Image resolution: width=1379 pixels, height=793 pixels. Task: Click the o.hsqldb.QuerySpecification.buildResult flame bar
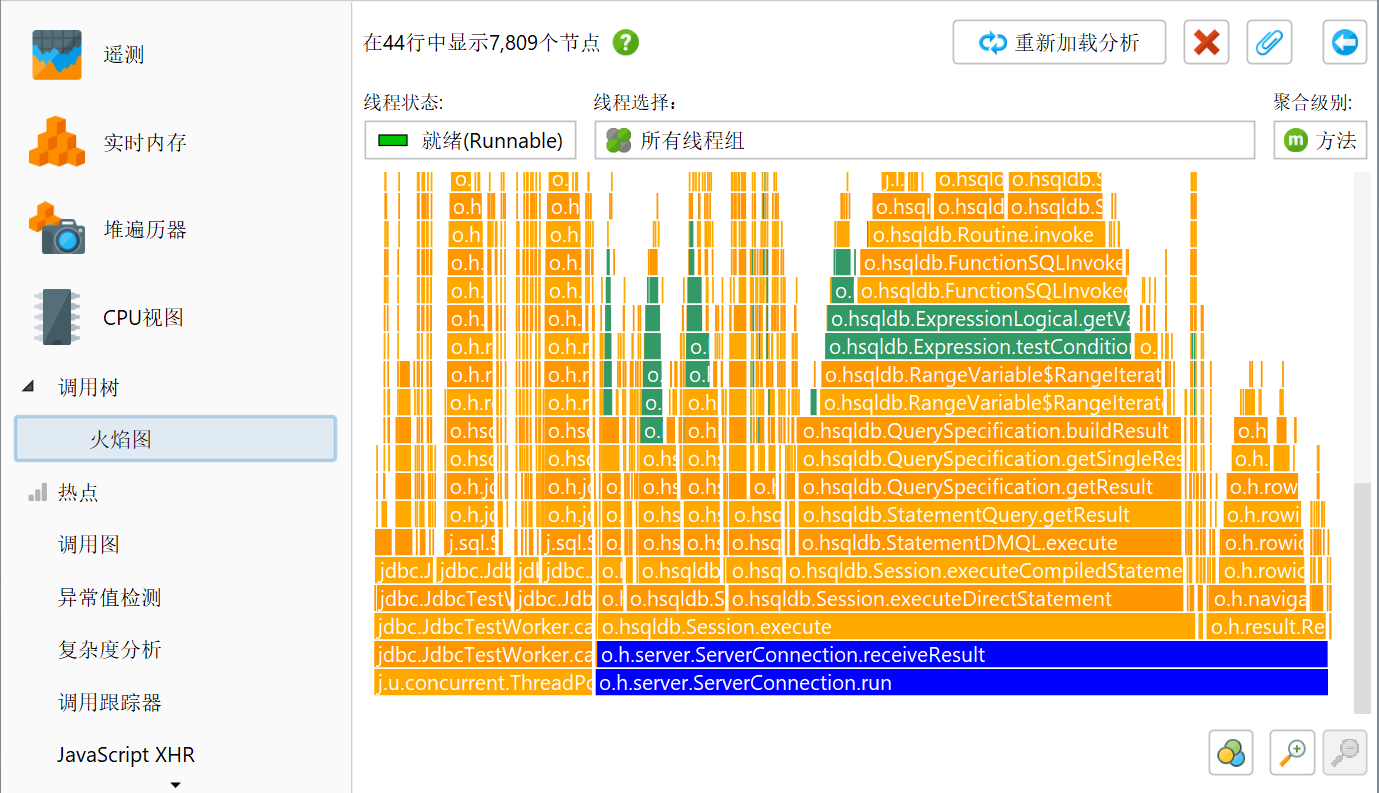(990, 431)
